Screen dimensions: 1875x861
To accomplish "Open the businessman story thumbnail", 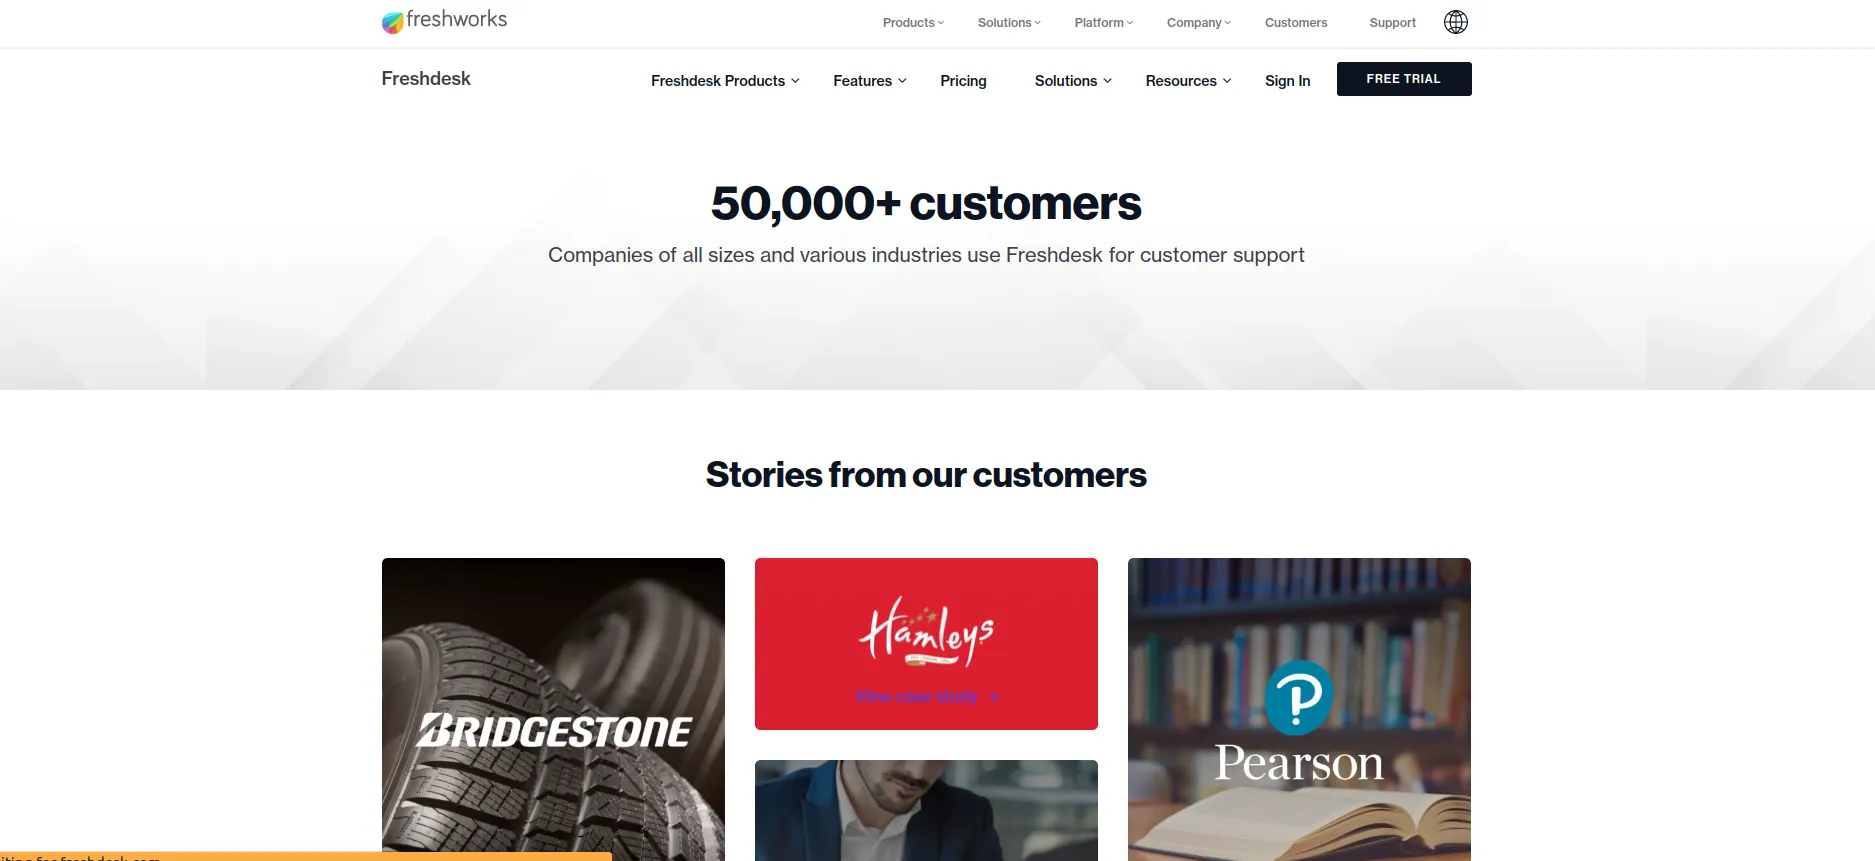I will tap(926, 810).
